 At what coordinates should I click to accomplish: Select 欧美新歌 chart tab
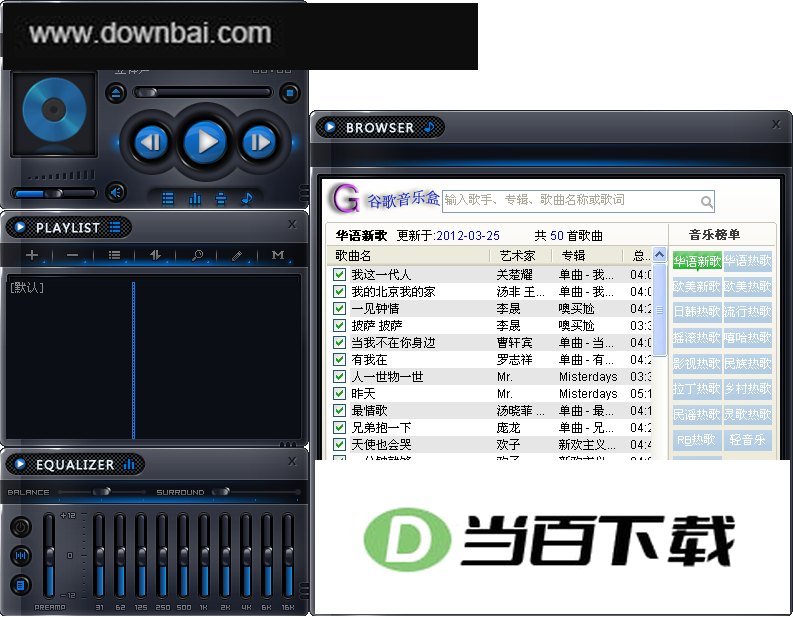click(x=697, y=286)
